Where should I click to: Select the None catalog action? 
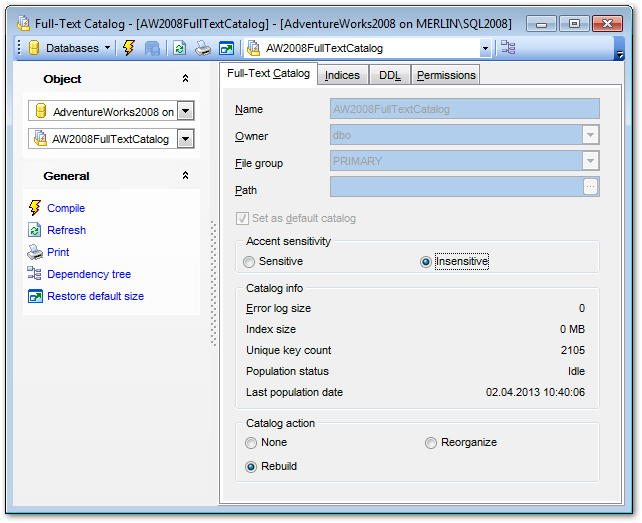tap(251, 443)
